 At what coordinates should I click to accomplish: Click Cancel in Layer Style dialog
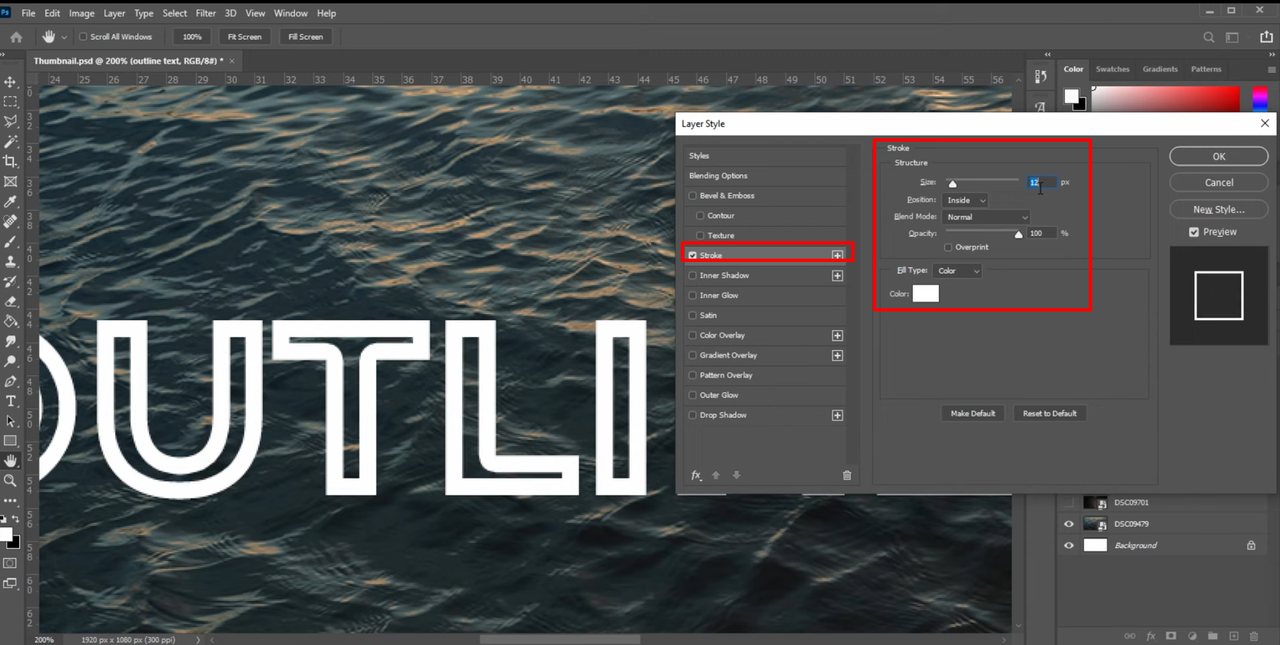1219,183
